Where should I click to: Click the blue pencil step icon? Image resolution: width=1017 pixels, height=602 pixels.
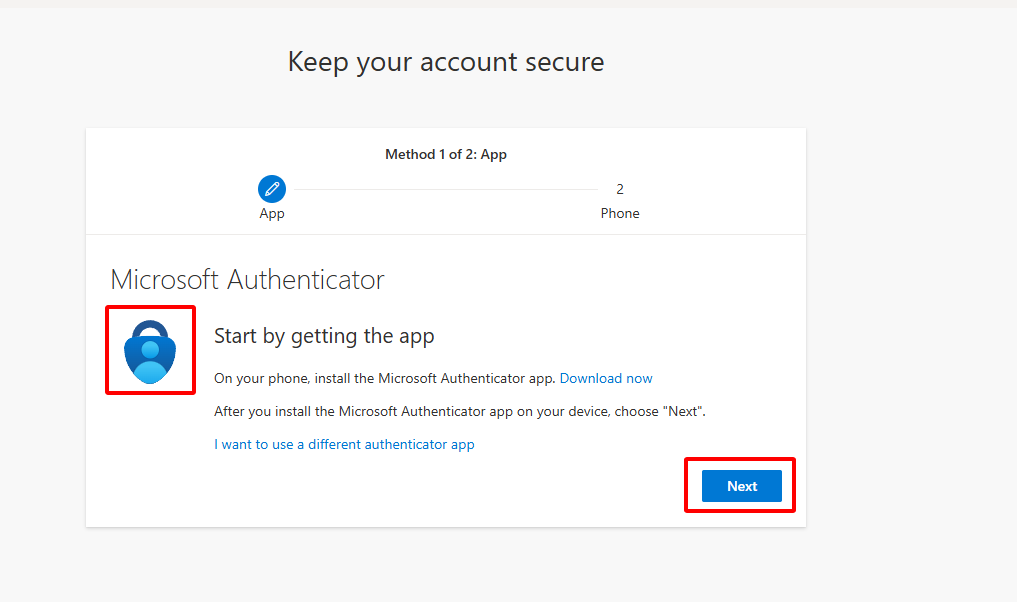[x=272, y=189]
